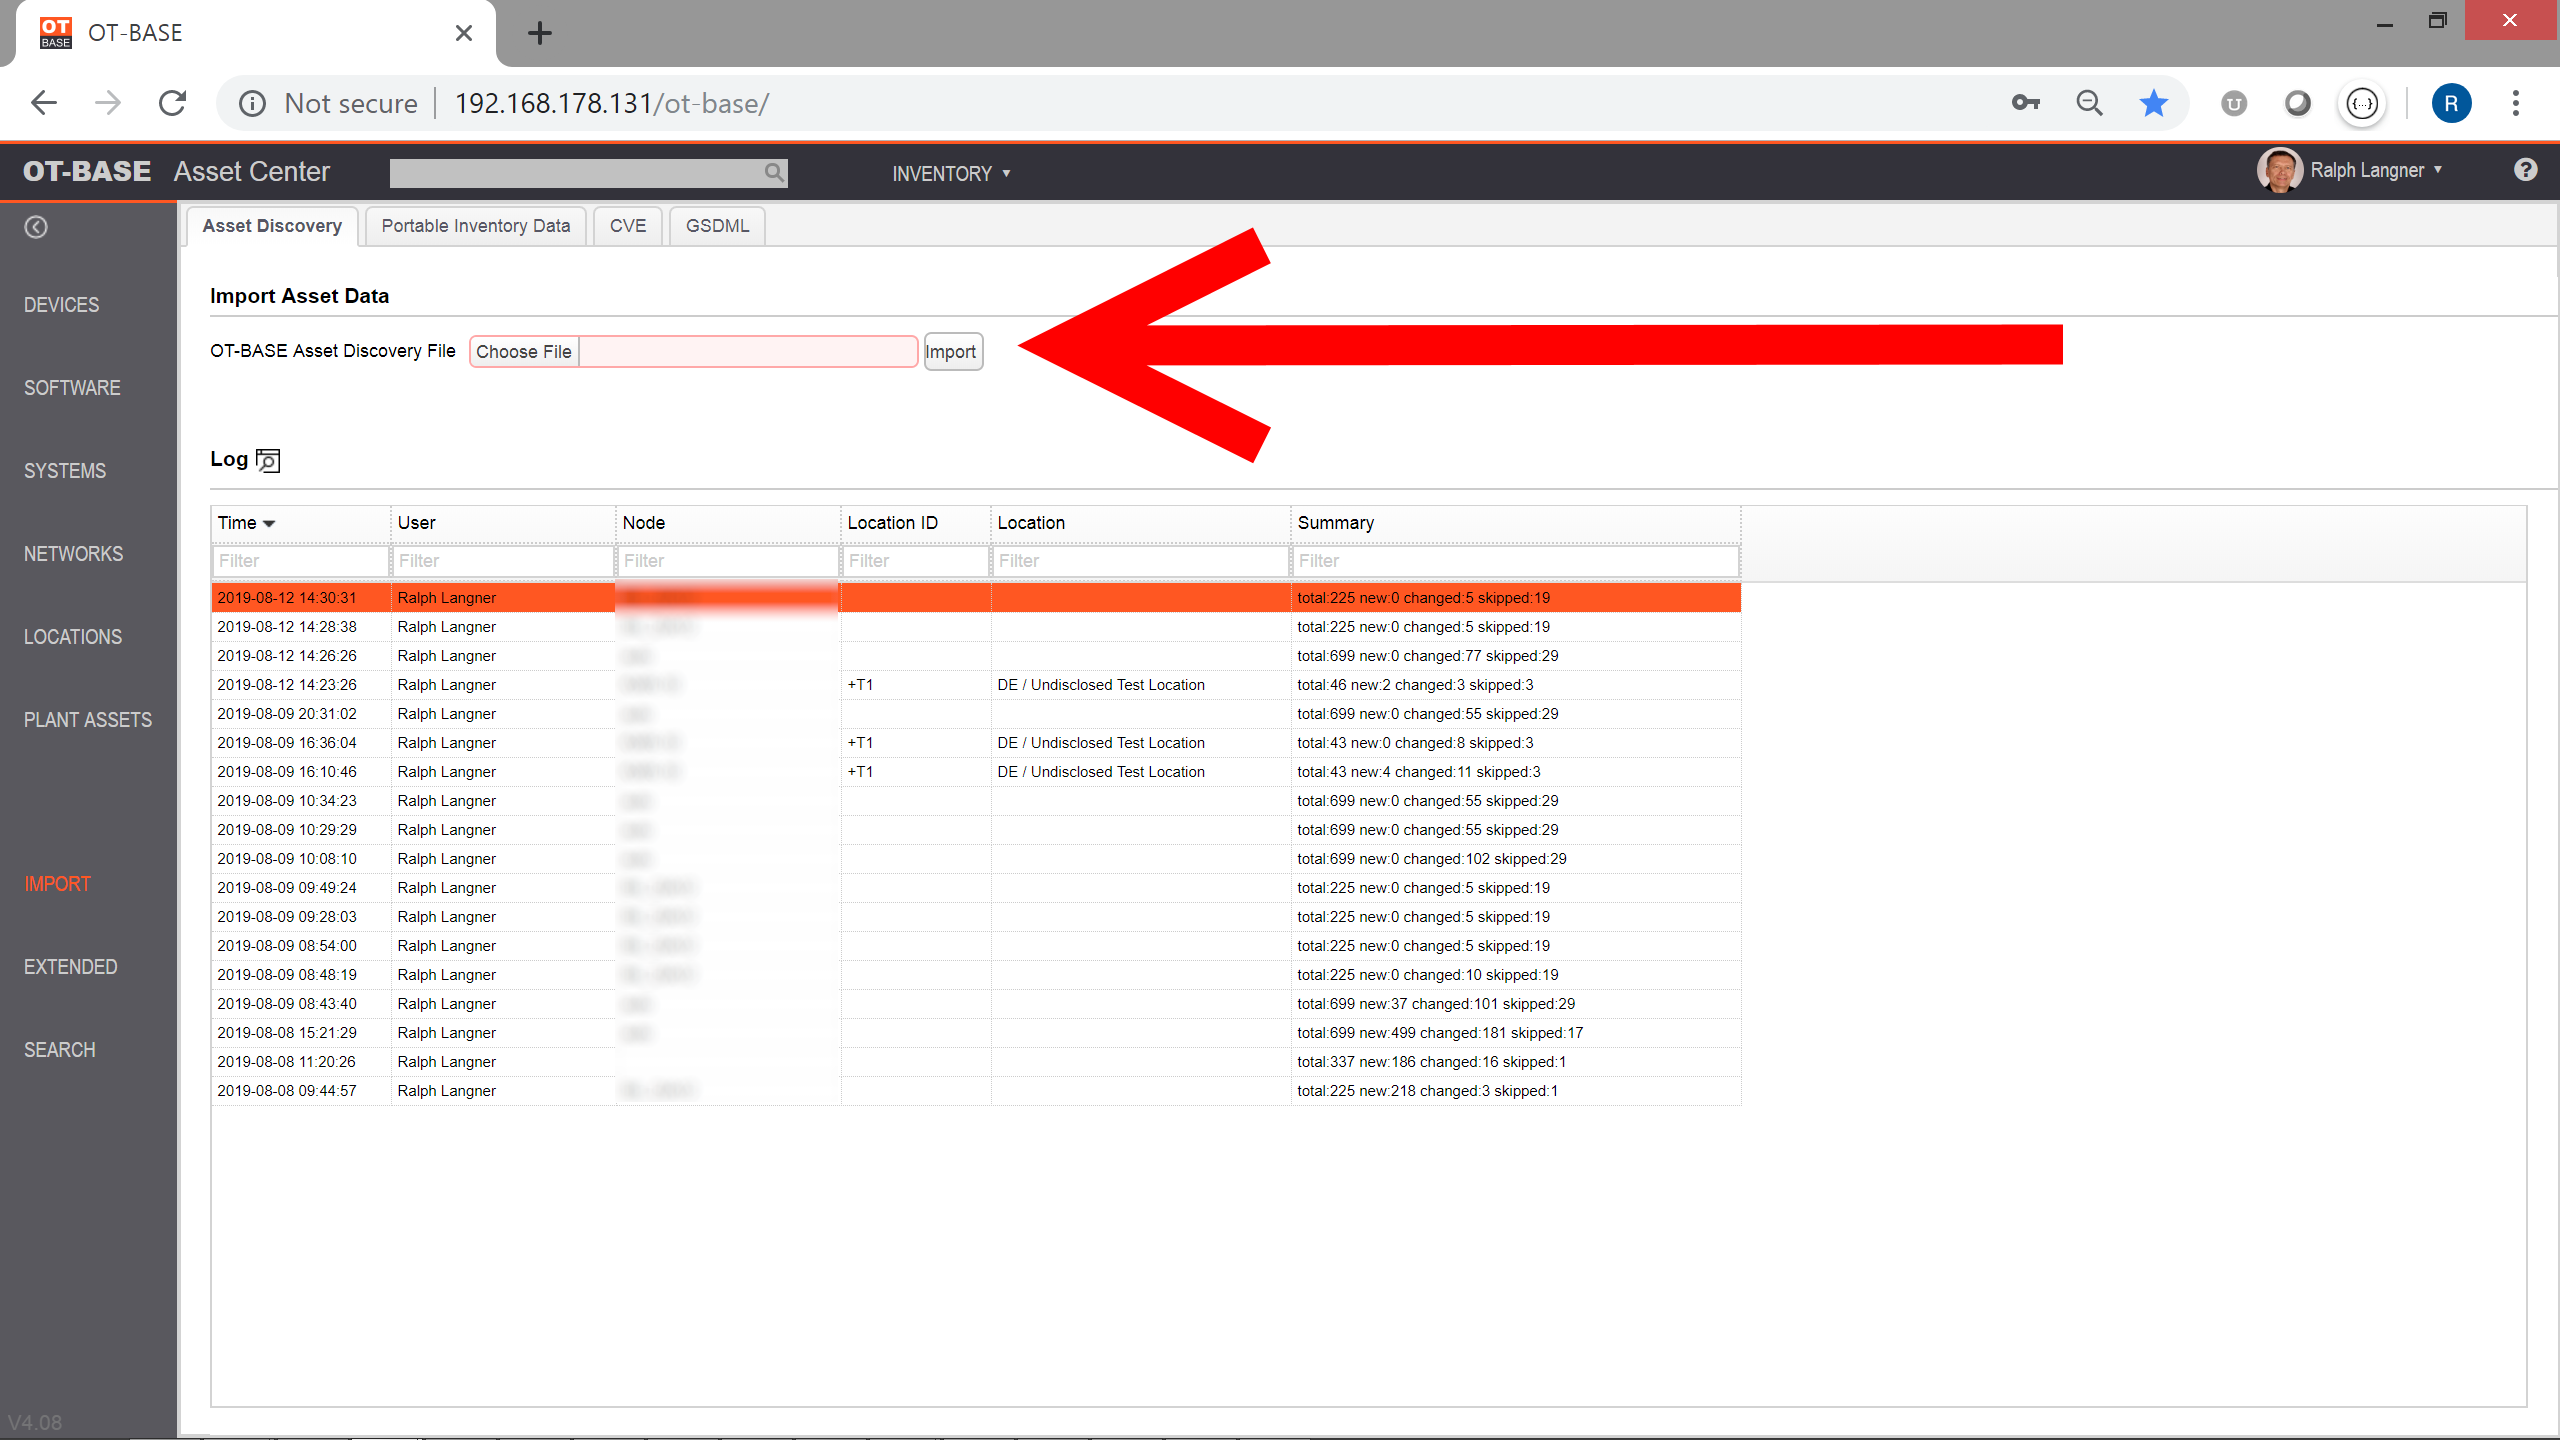Open DEVICES in the sidebar

(61, 305)
